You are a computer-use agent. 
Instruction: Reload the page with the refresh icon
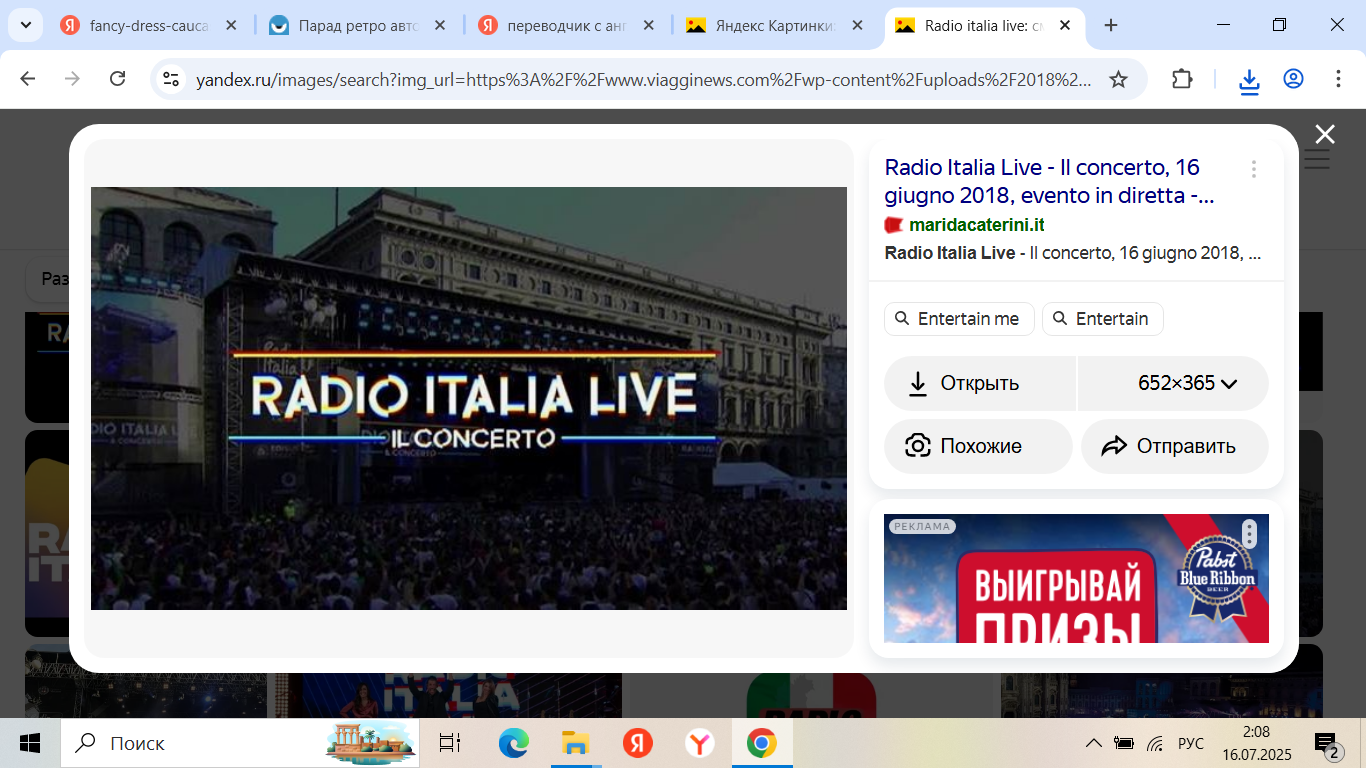(x=117, y=79)
